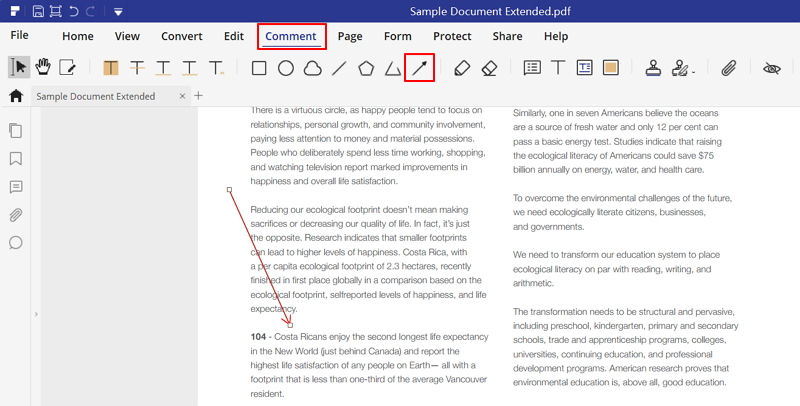Select the Area Highlight tool
This screenshot has height=406, width=800.
point(611,67)
